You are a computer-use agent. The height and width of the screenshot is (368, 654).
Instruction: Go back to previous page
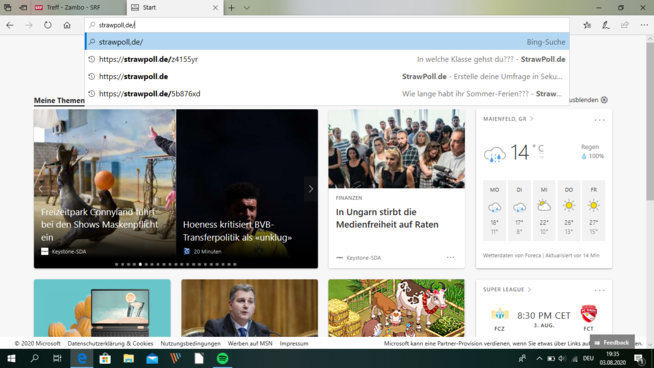tap(10, 25)
